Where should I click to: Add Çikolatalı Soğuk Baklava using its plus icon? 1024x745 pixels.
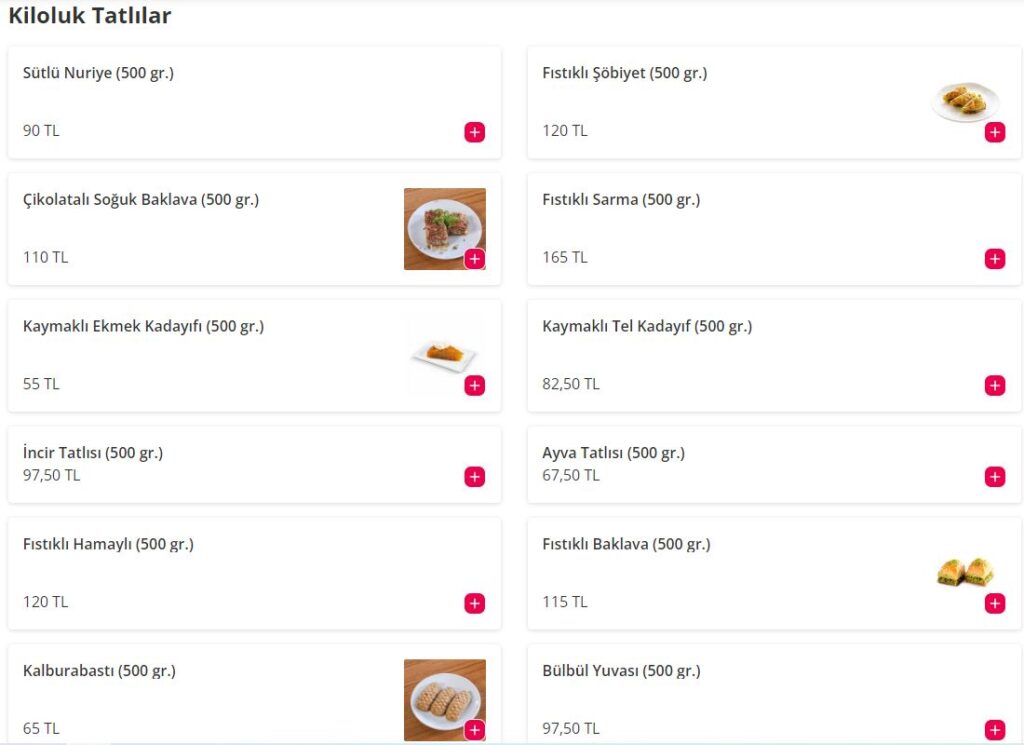pyautogui.click(x=474, y=259)
